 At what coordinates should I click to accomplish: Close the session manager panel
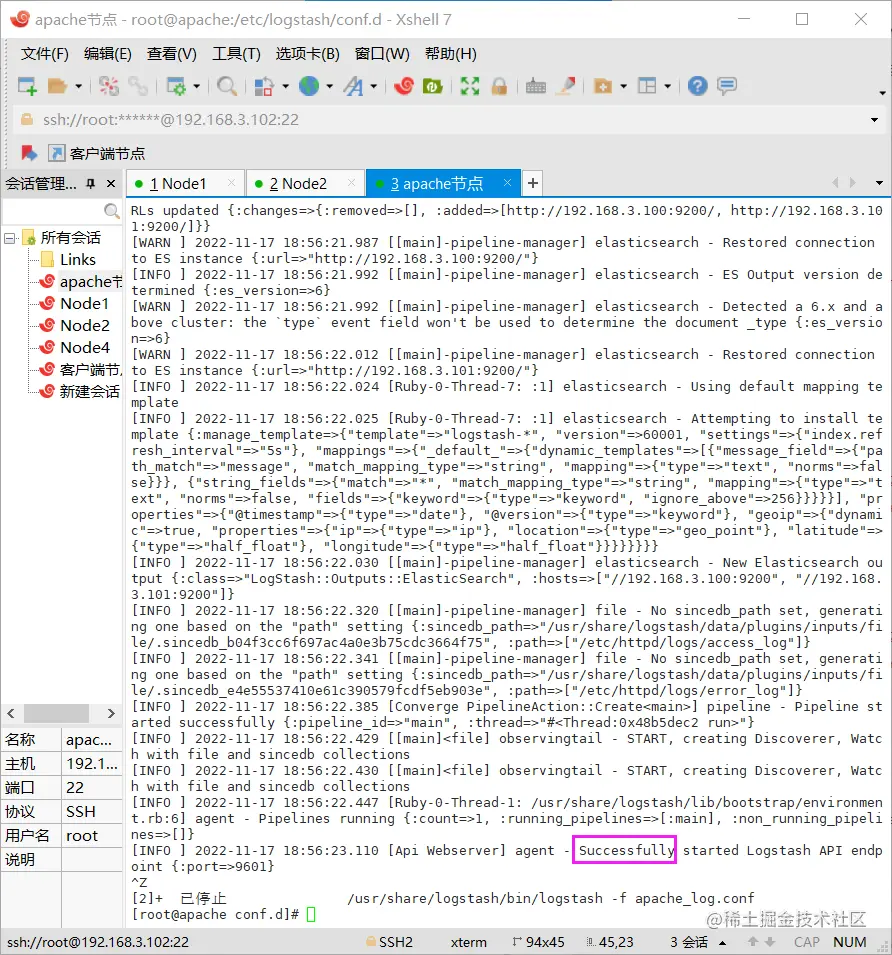click(x=111, y=183)
